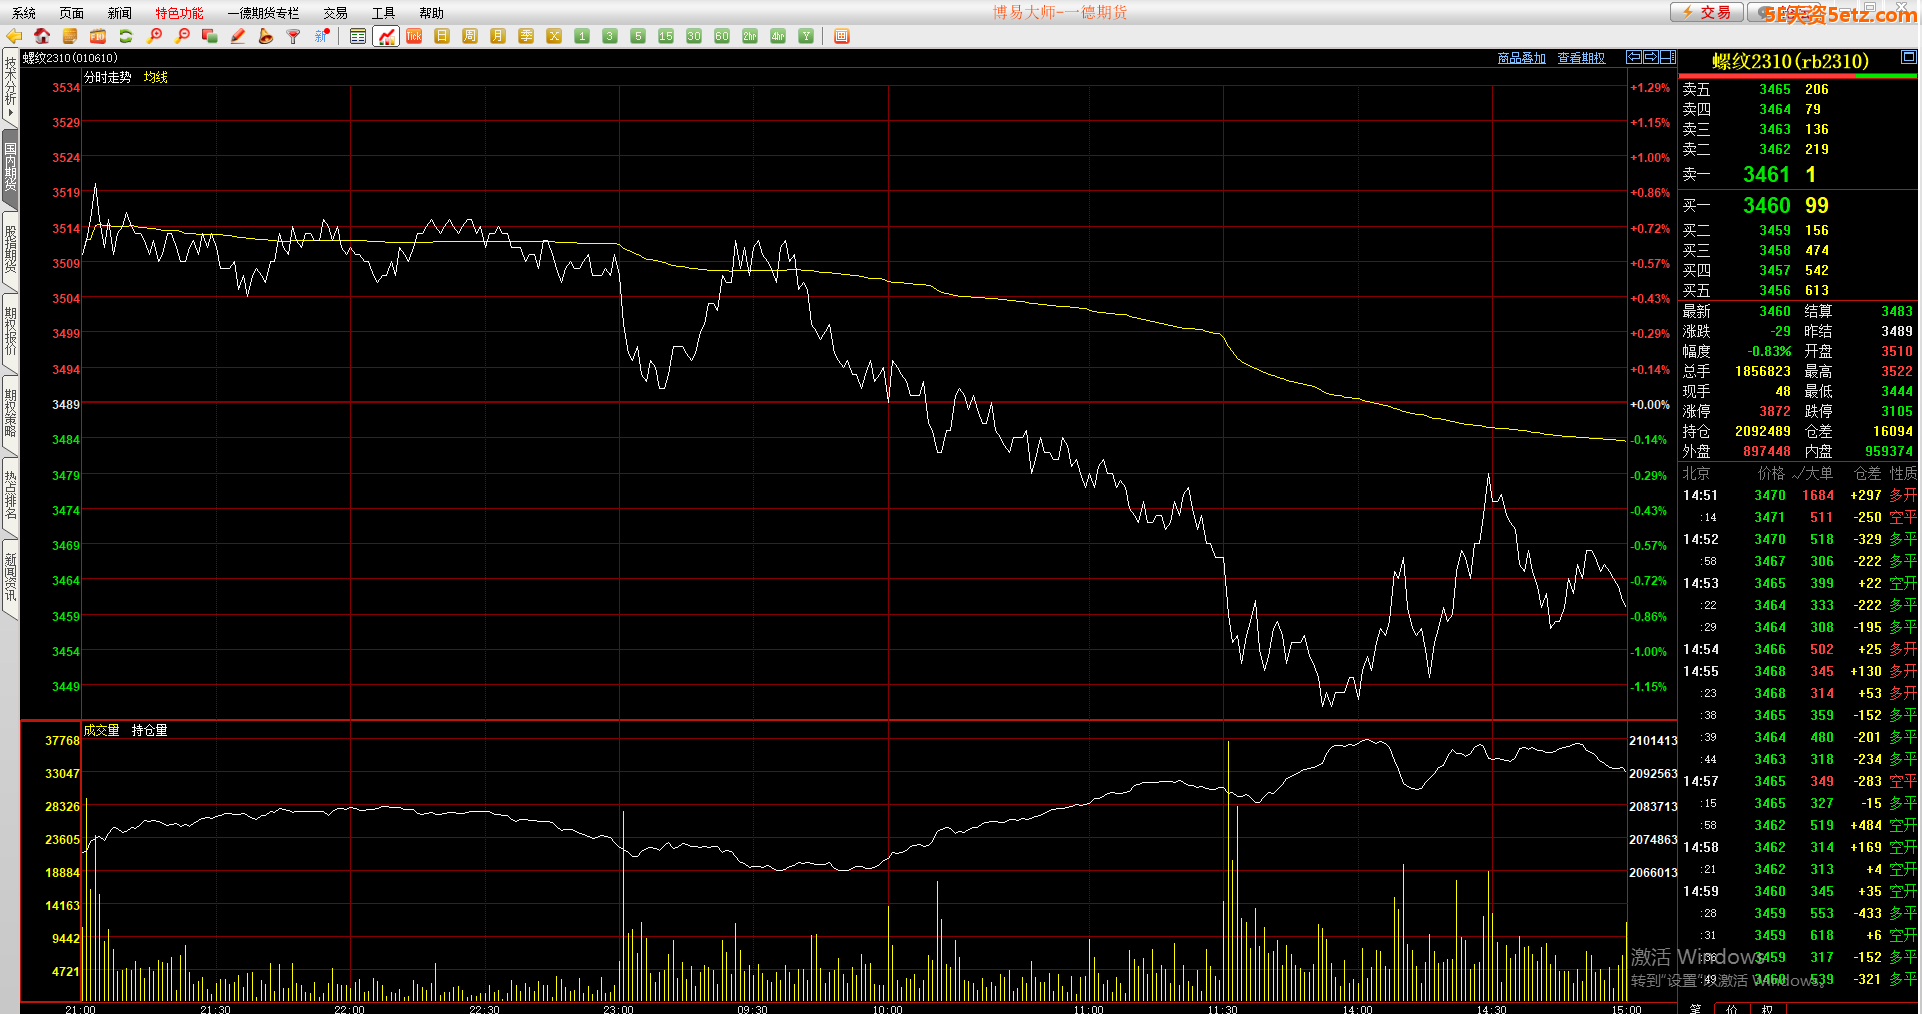Toggle the daily (日) K-line period

(x=442, y=36)
